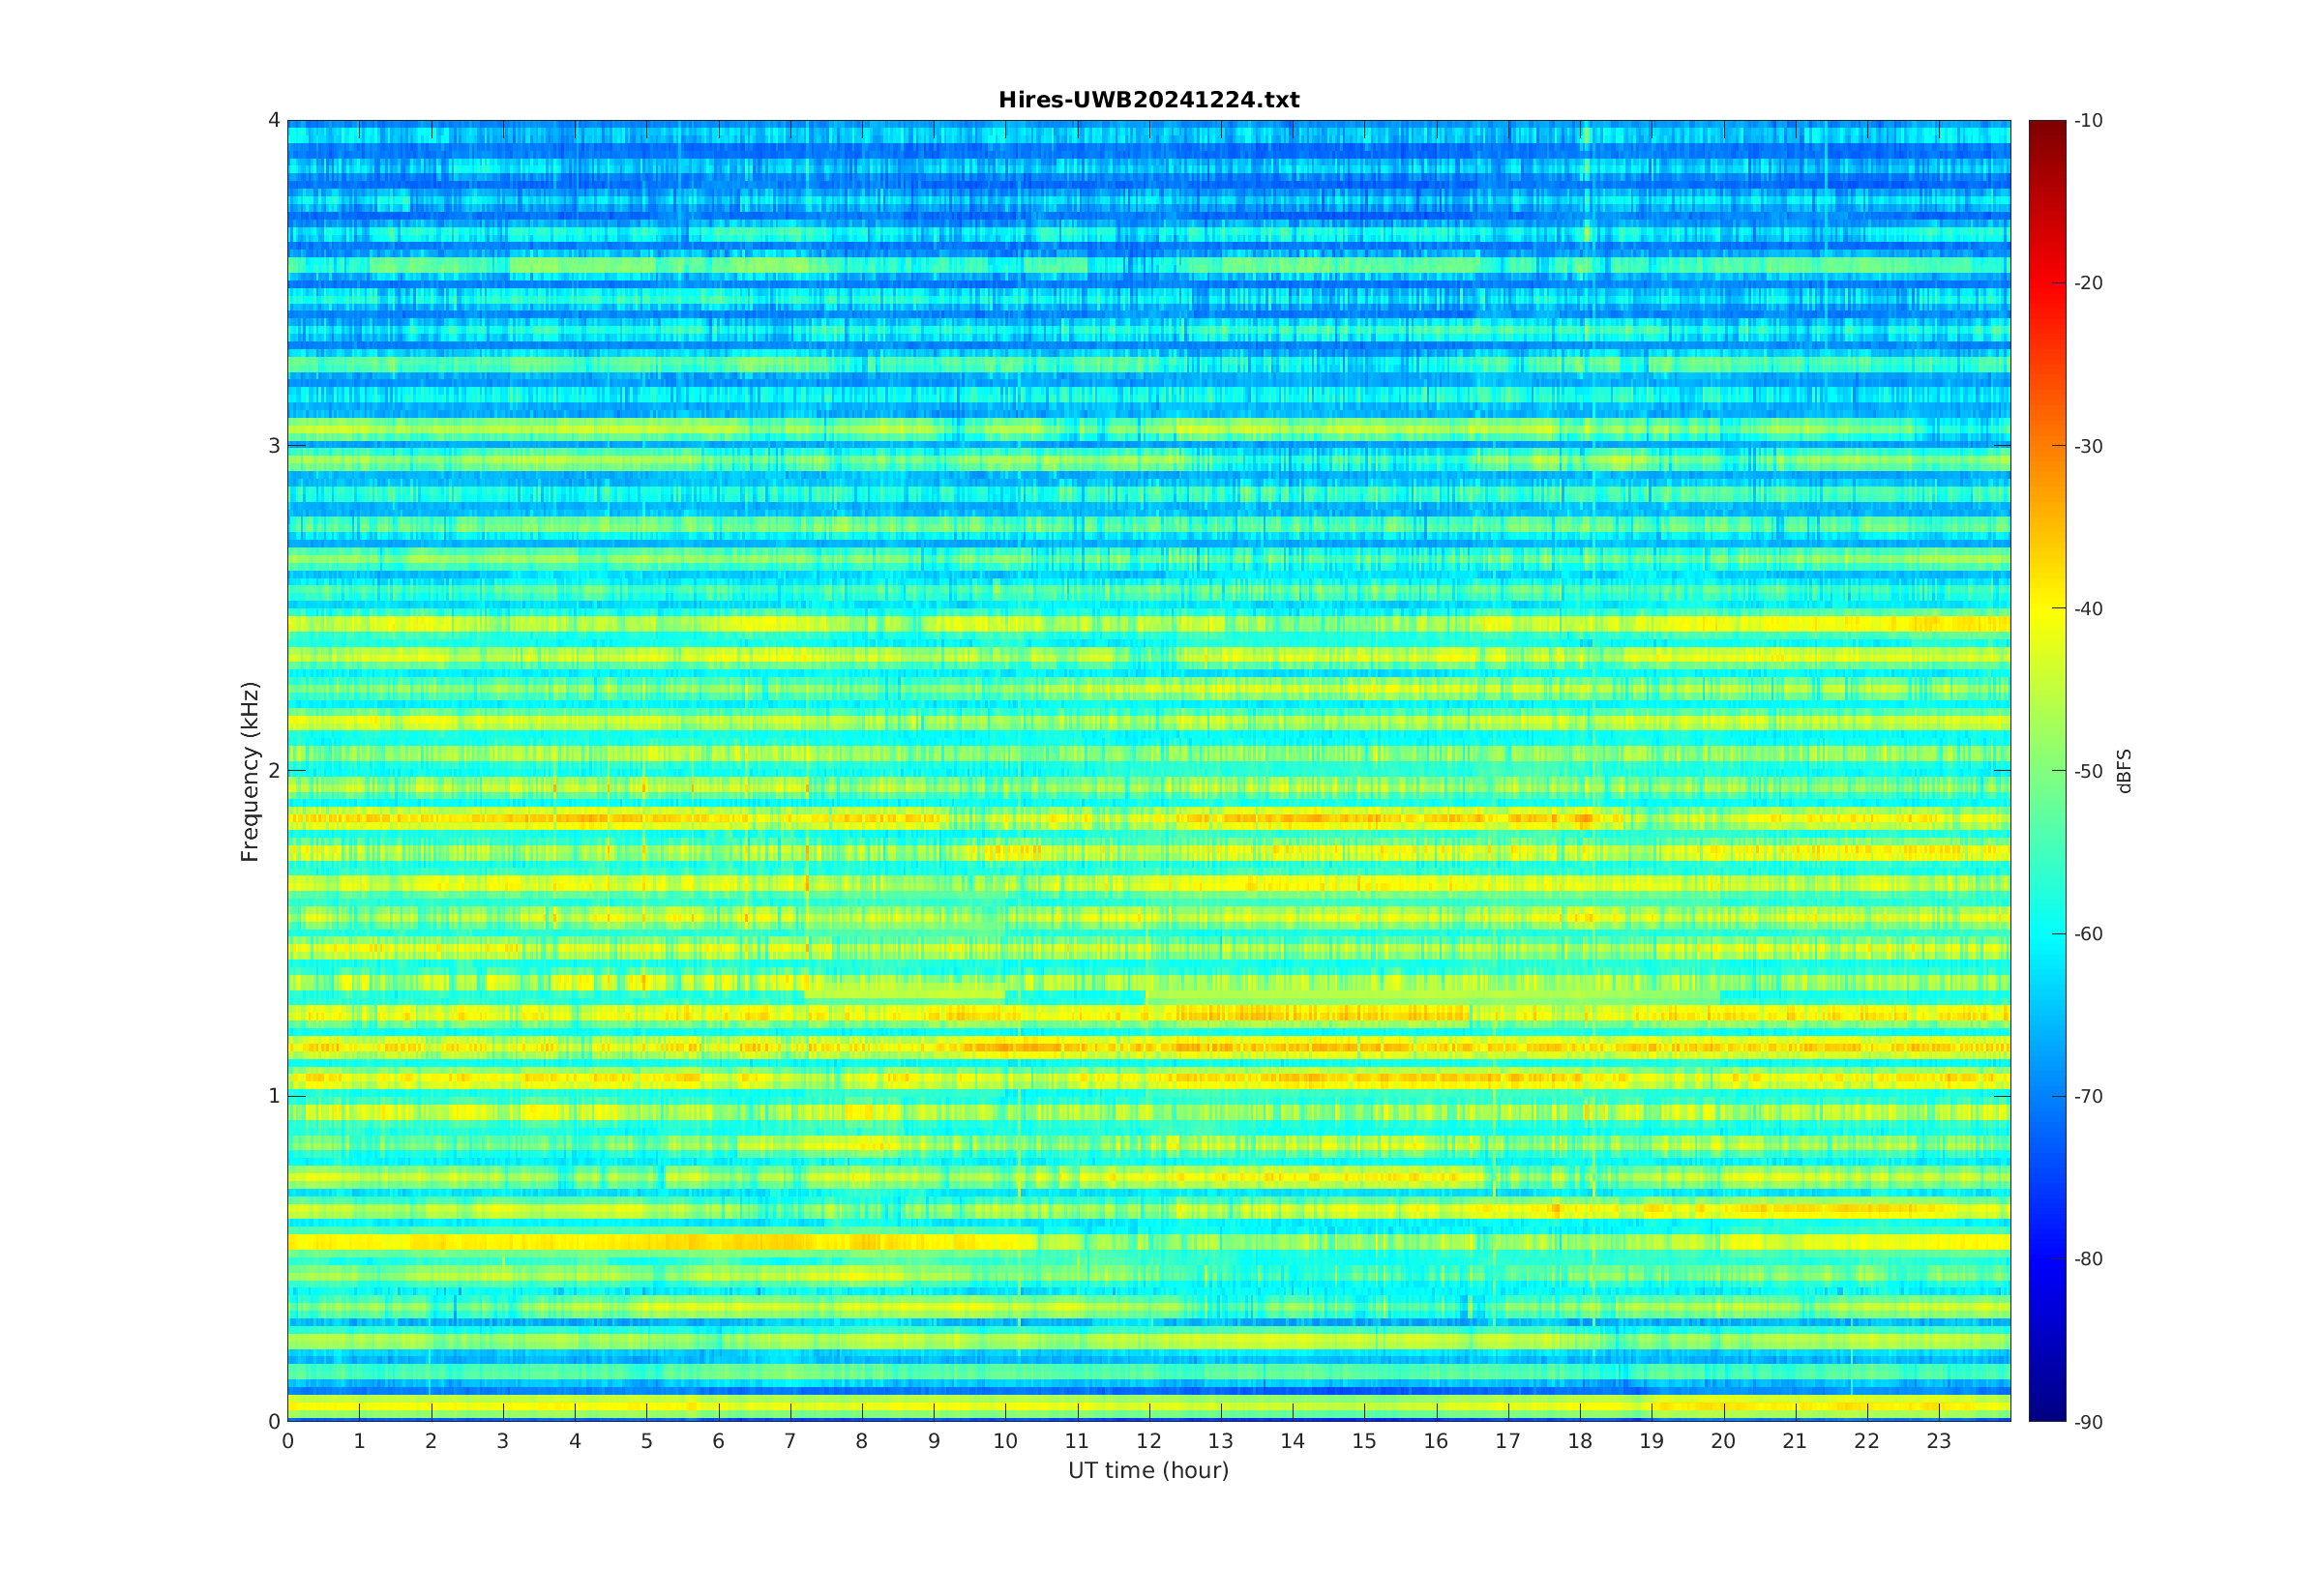The height and width of the screenshot is (1596, 2322).
Task: Click the color scale bar beside the plot
Action: pos(2047,771)
